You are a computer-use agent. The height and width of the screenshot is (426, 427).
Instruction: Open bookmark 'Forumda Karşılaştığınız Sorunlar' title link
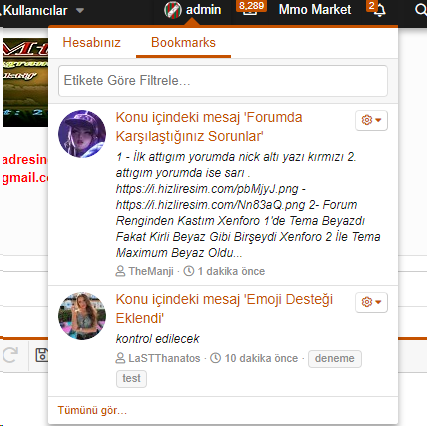(209, 127)
